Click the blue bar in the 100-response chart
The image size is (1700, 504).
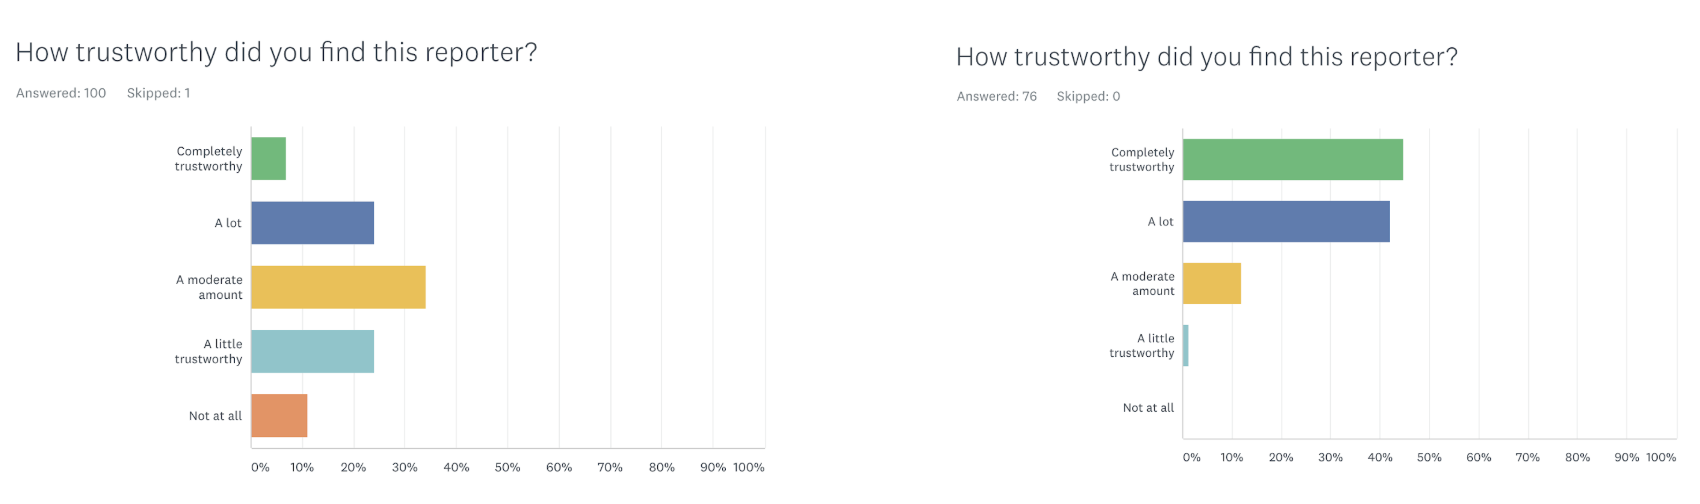[312, 223]
